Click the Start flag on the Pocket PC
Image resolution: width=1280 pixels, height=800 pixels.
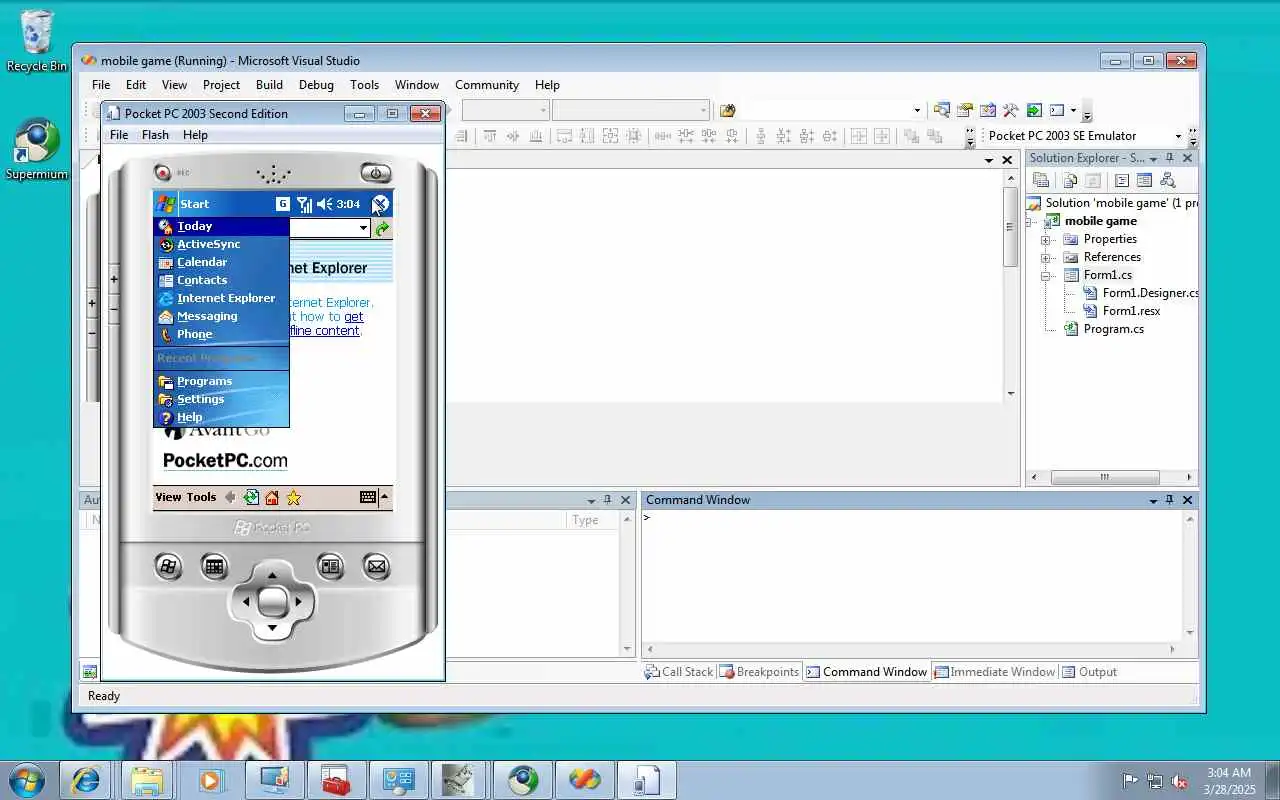pyautogui.click(x=166, y=204)
